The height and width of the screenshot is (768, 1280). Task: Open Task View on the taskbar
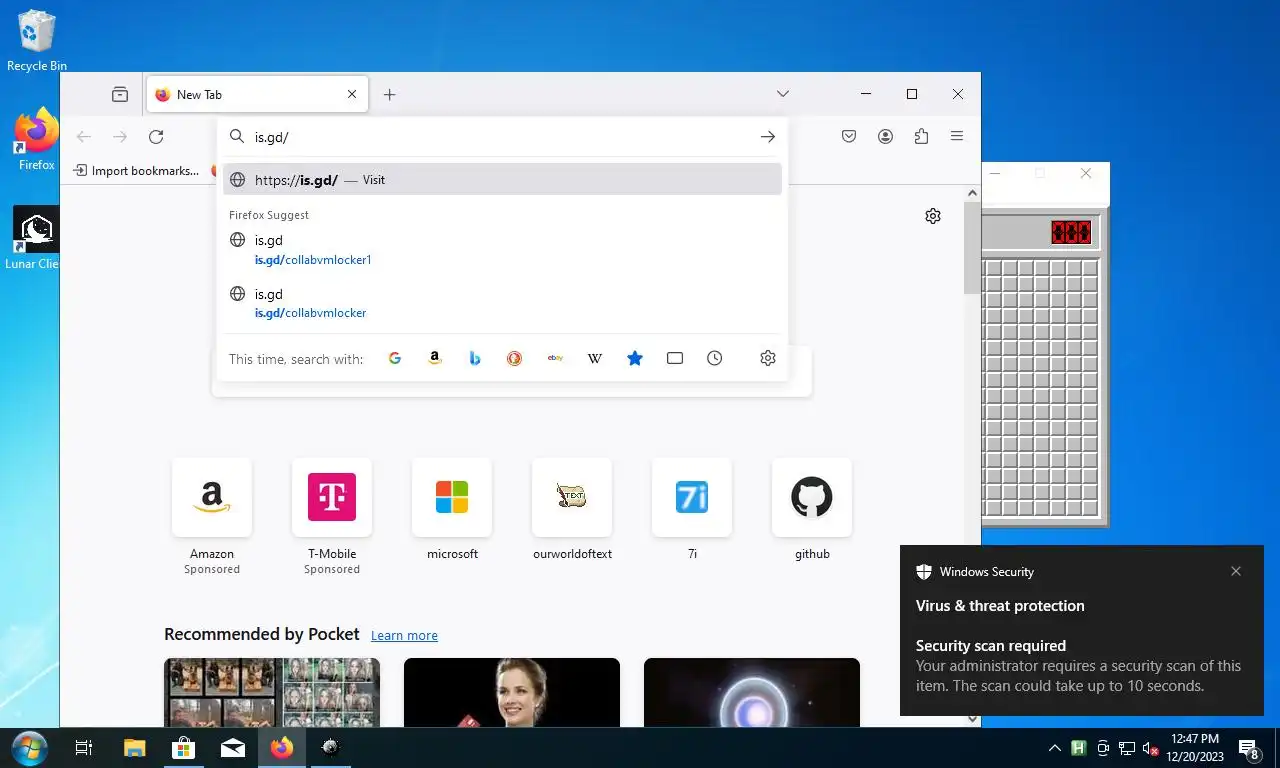[x=84, y=748]
